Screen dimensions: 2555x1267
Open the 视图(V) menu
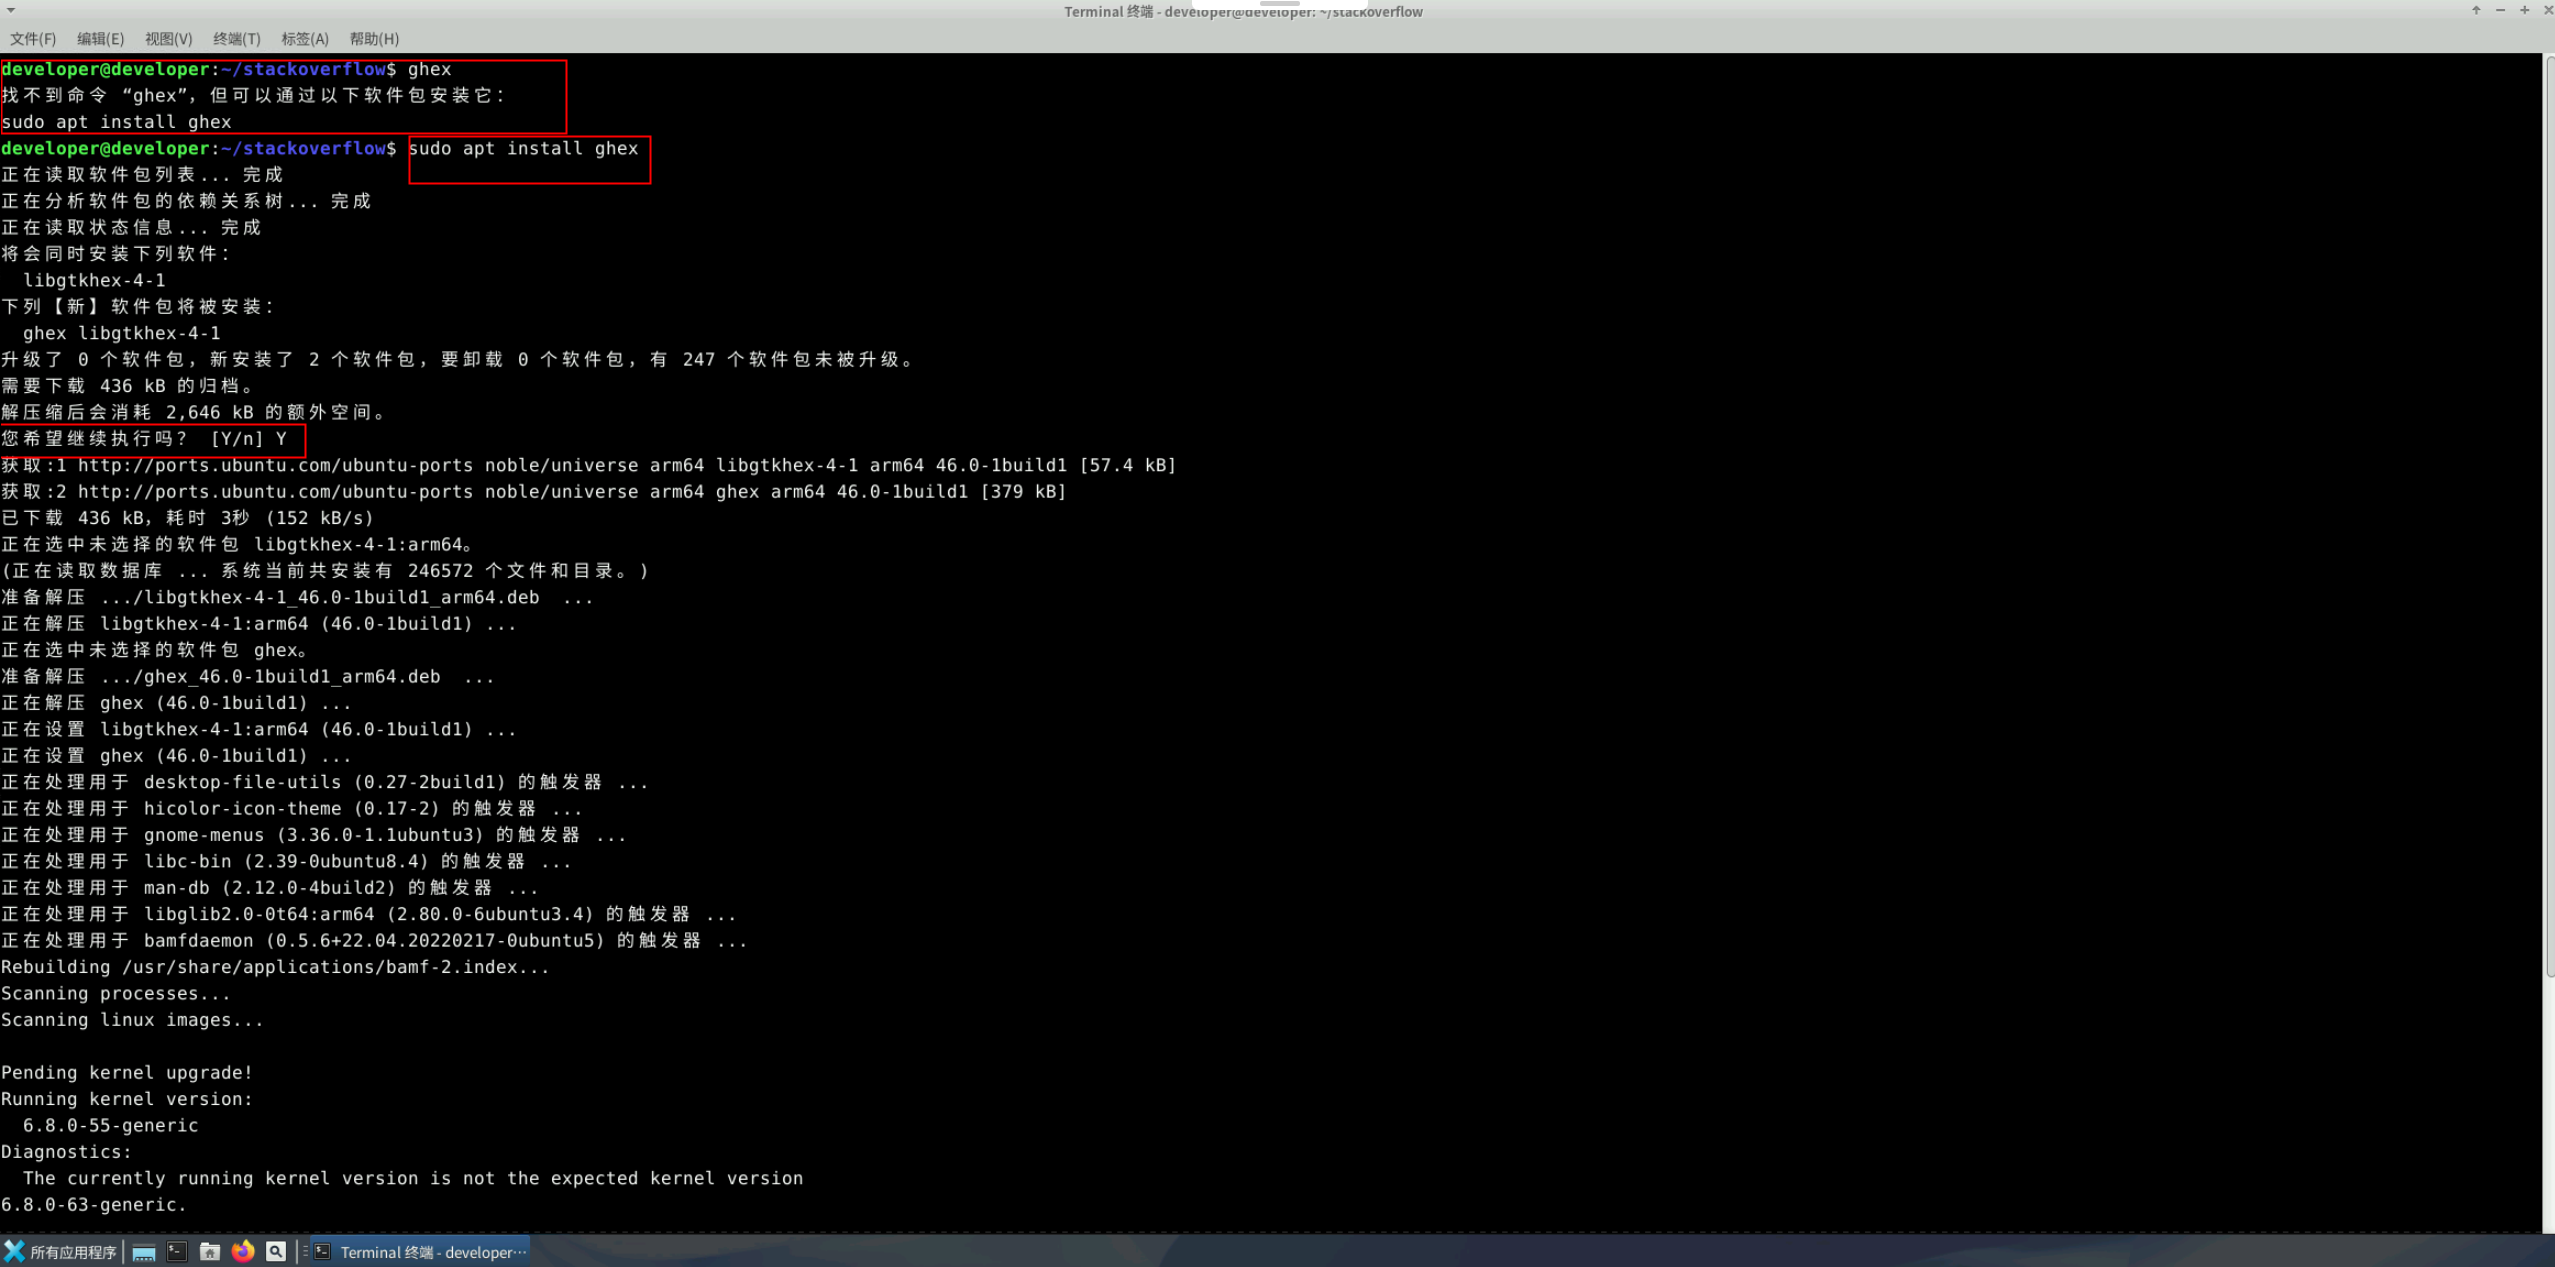pos(168,39)
